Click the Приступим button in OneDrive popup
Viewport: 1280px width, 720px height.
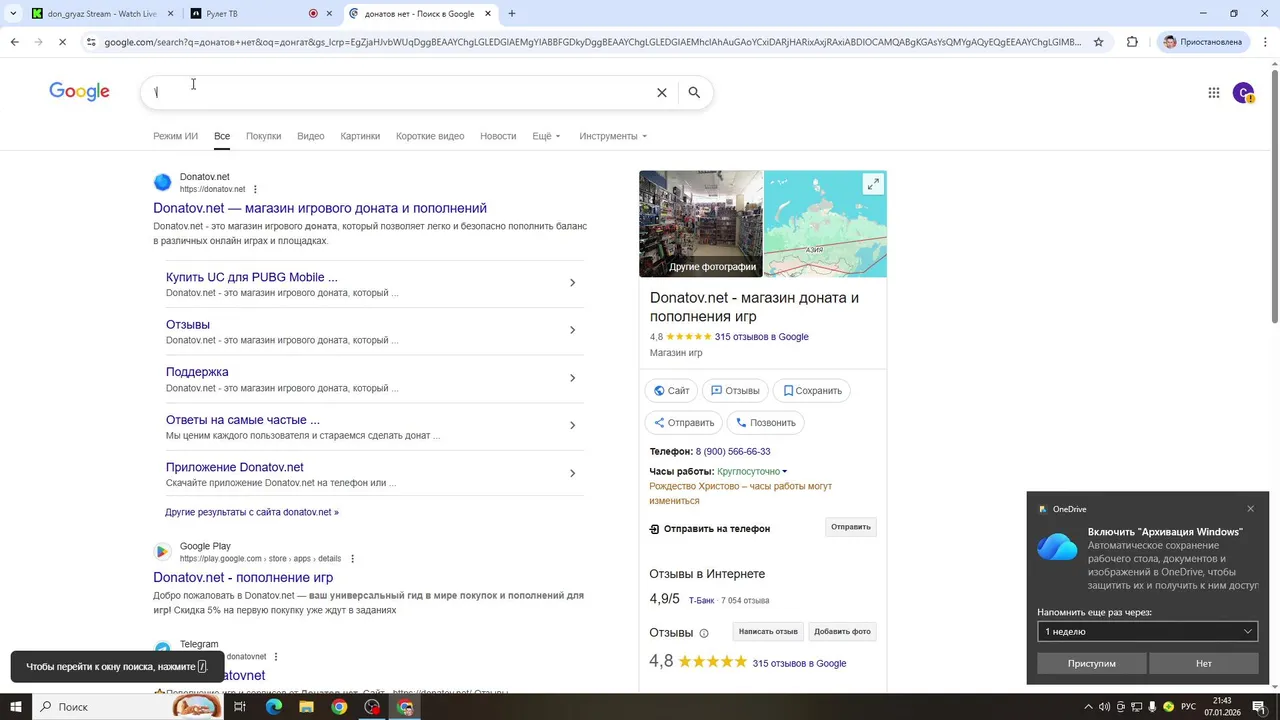point(1091,663)
